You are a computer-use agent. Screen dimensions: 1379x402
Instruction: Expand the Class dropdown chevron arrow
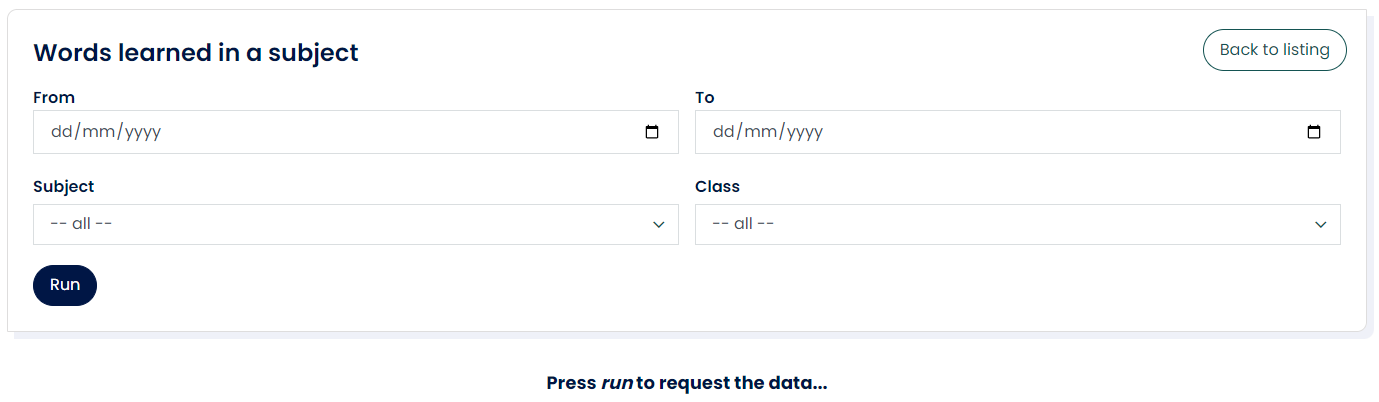(x=1320, y=224)
